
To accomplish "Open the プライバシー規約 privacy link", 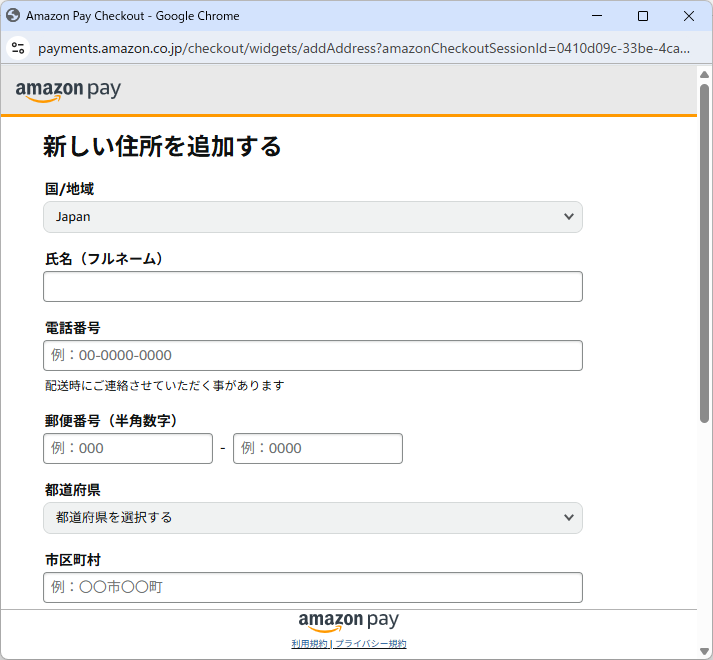I will (x=371, y=644).
